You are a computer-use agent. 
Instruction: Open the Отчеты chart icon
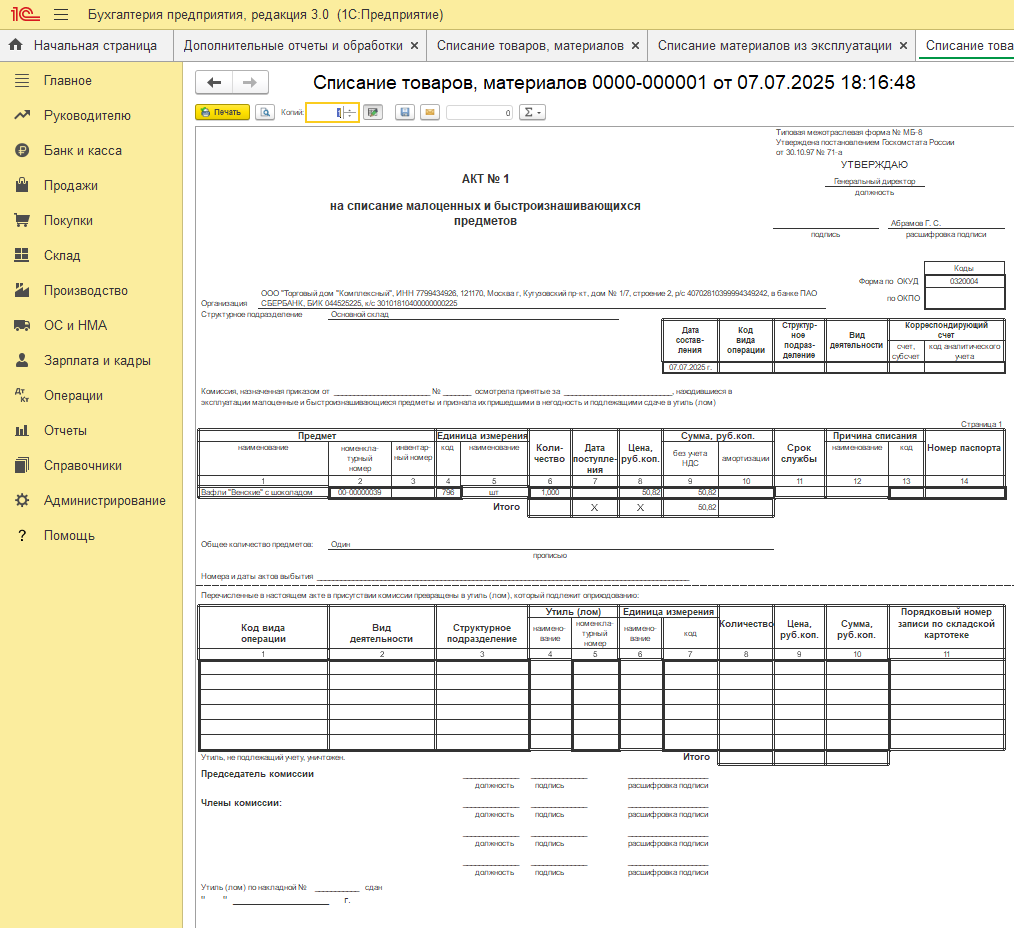[x=22, y=431]
